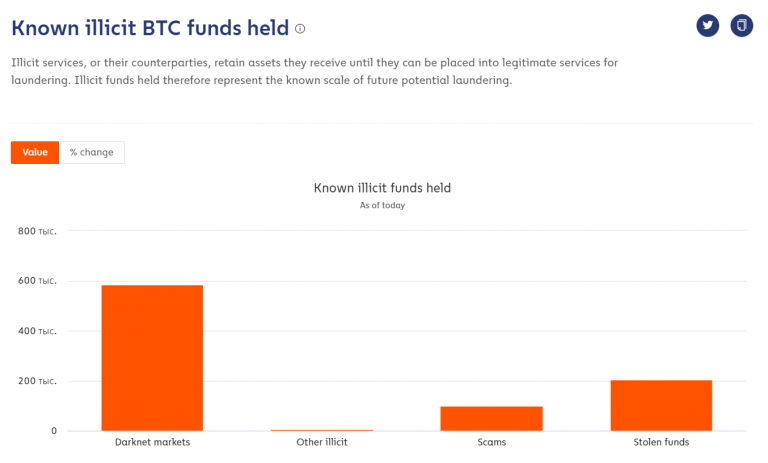The height and width of the screenshot is (463, 768).
Task: Click the Known illicit BTC funds held heading
Action: tap(150, 28)
